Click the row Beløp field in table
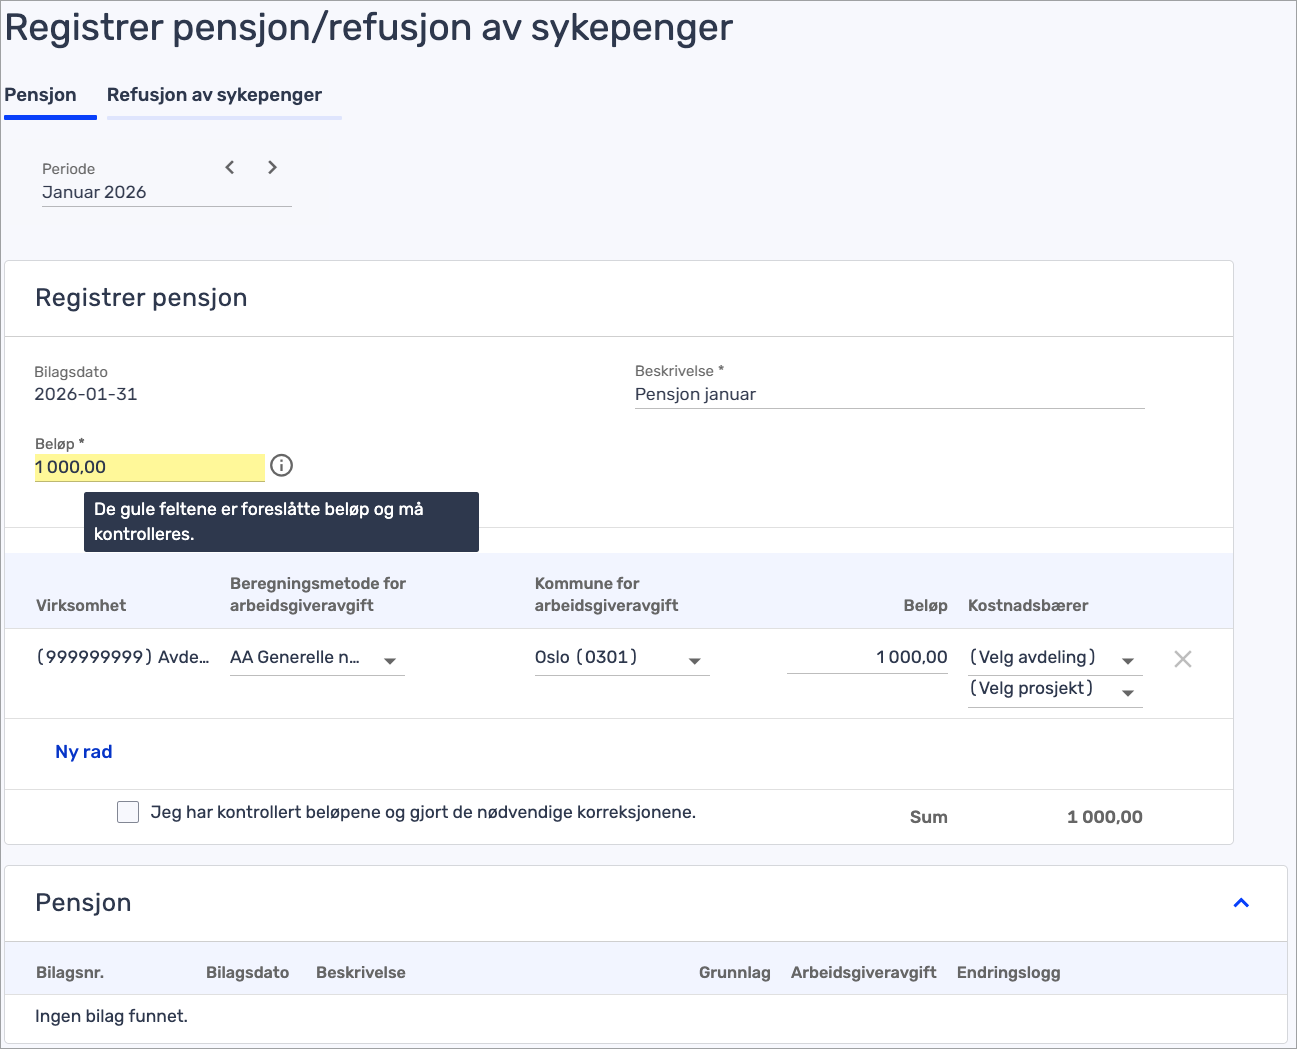Image resolution: width=1297 pixels, height=1049 pixels. tap(867, 657)
